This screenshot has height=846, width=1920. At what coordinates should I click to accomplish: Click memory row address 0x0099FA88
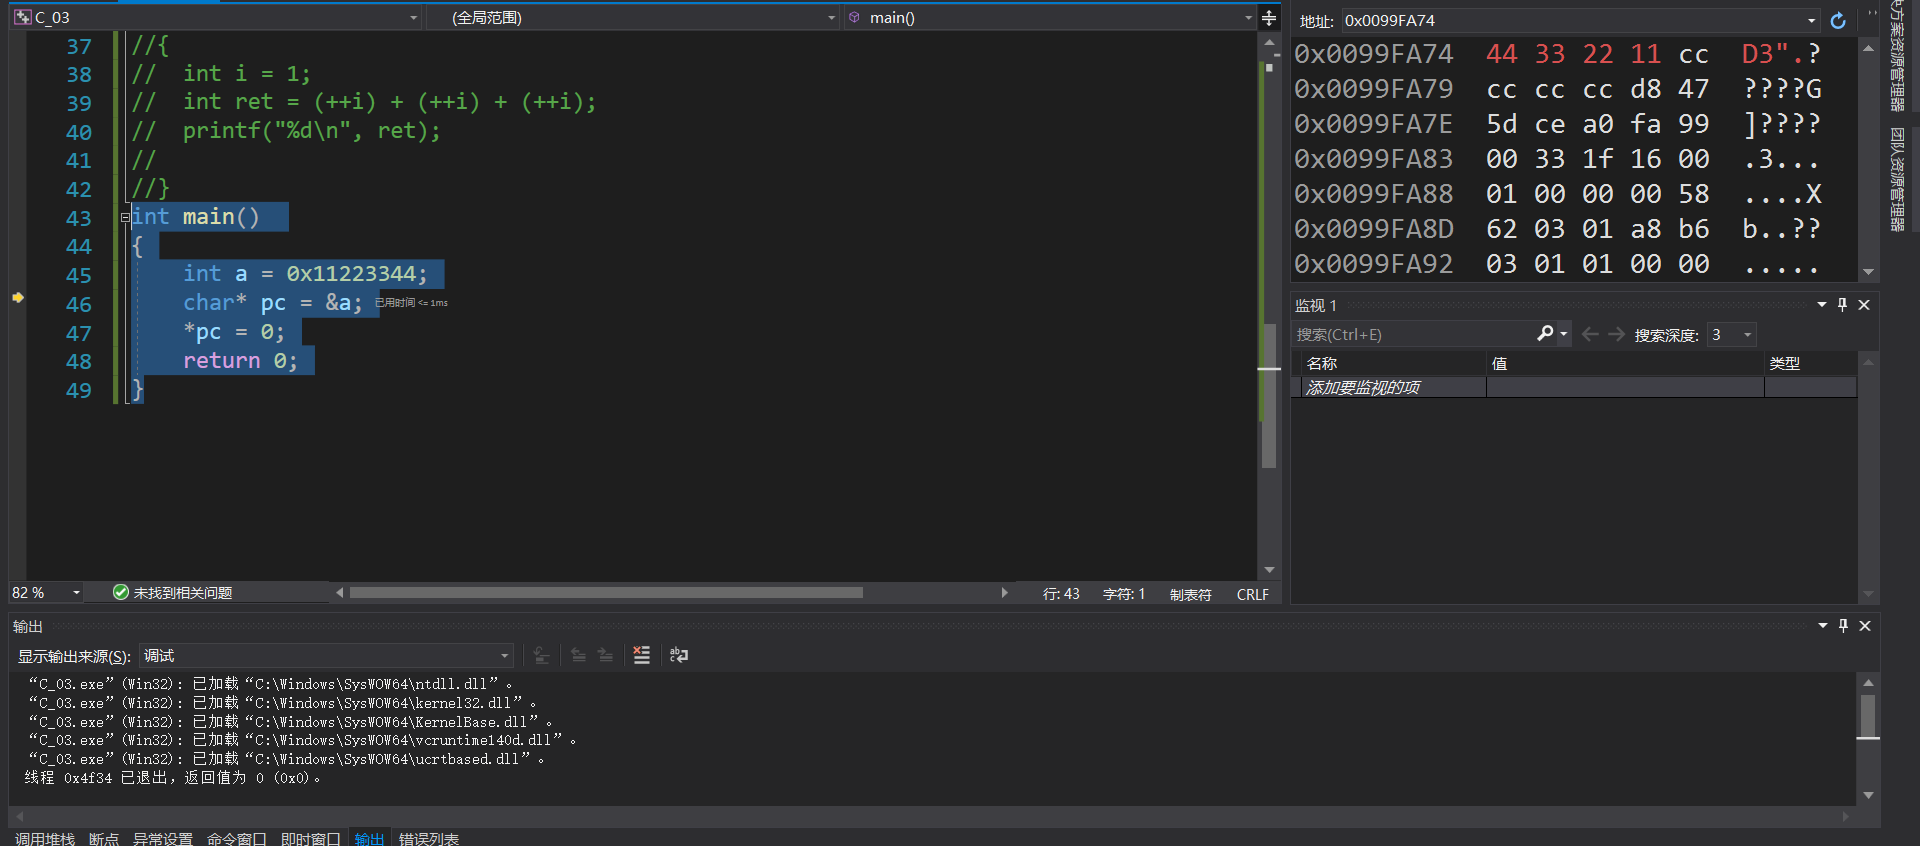(x=1374, y=194)
